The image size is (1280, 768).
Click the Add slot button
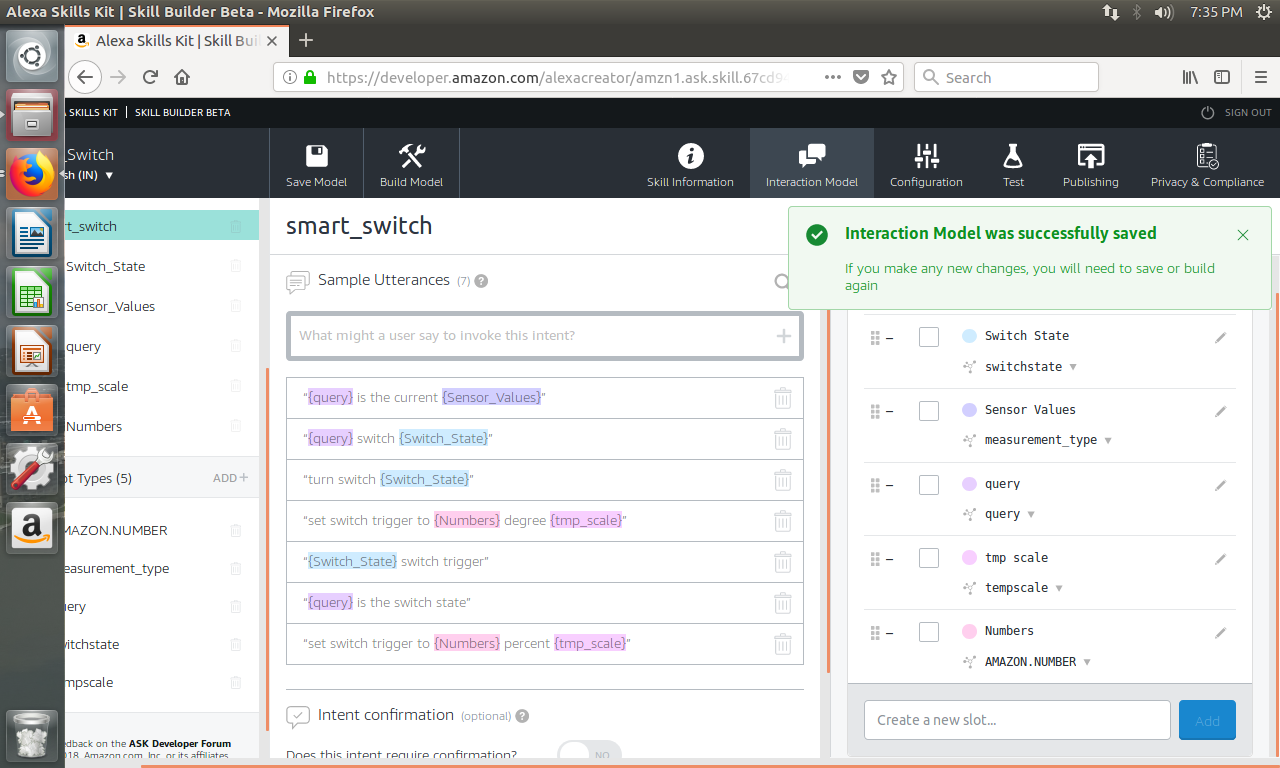(1207, 720)
